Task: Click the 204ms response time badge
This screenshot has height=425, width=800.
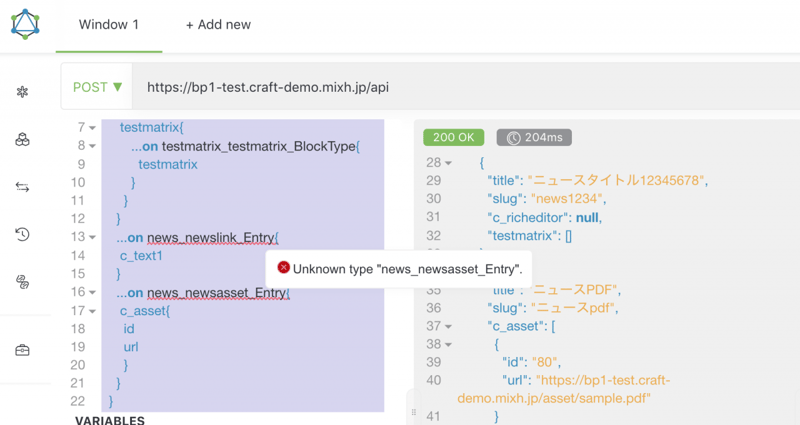Action: coord(534,138)
